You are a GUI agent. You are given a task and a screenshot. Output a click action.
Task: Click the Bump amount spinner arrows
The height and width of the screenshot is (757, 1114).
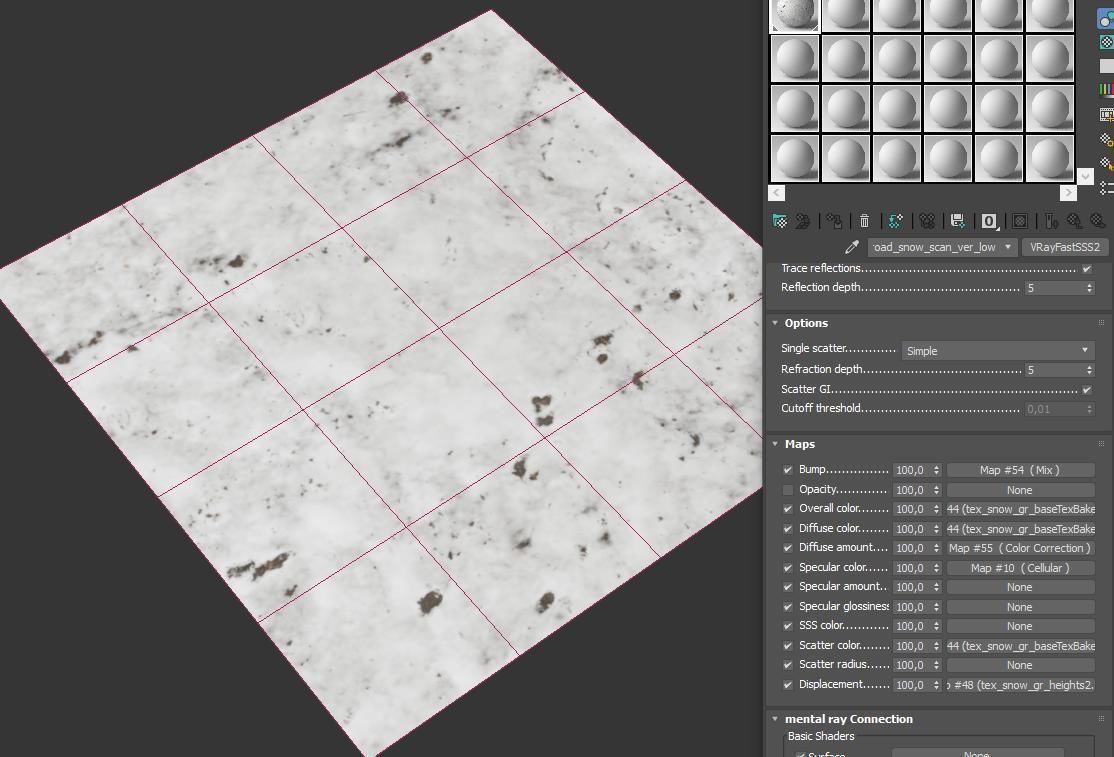(x=936, y=470)
